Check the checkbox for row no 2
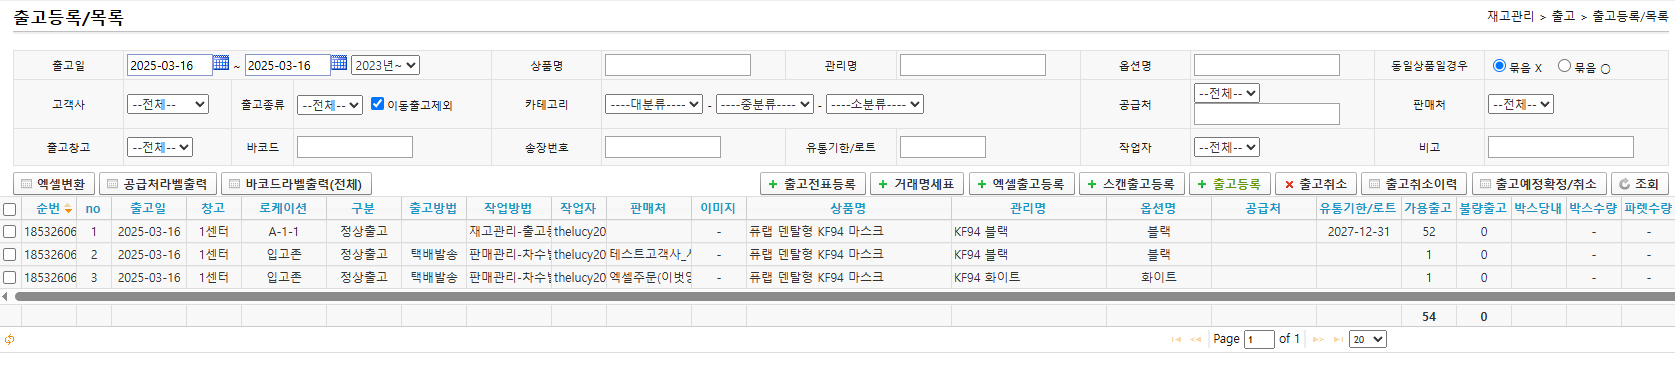Viewport: 1675px width, 391px height. point(10,254)
